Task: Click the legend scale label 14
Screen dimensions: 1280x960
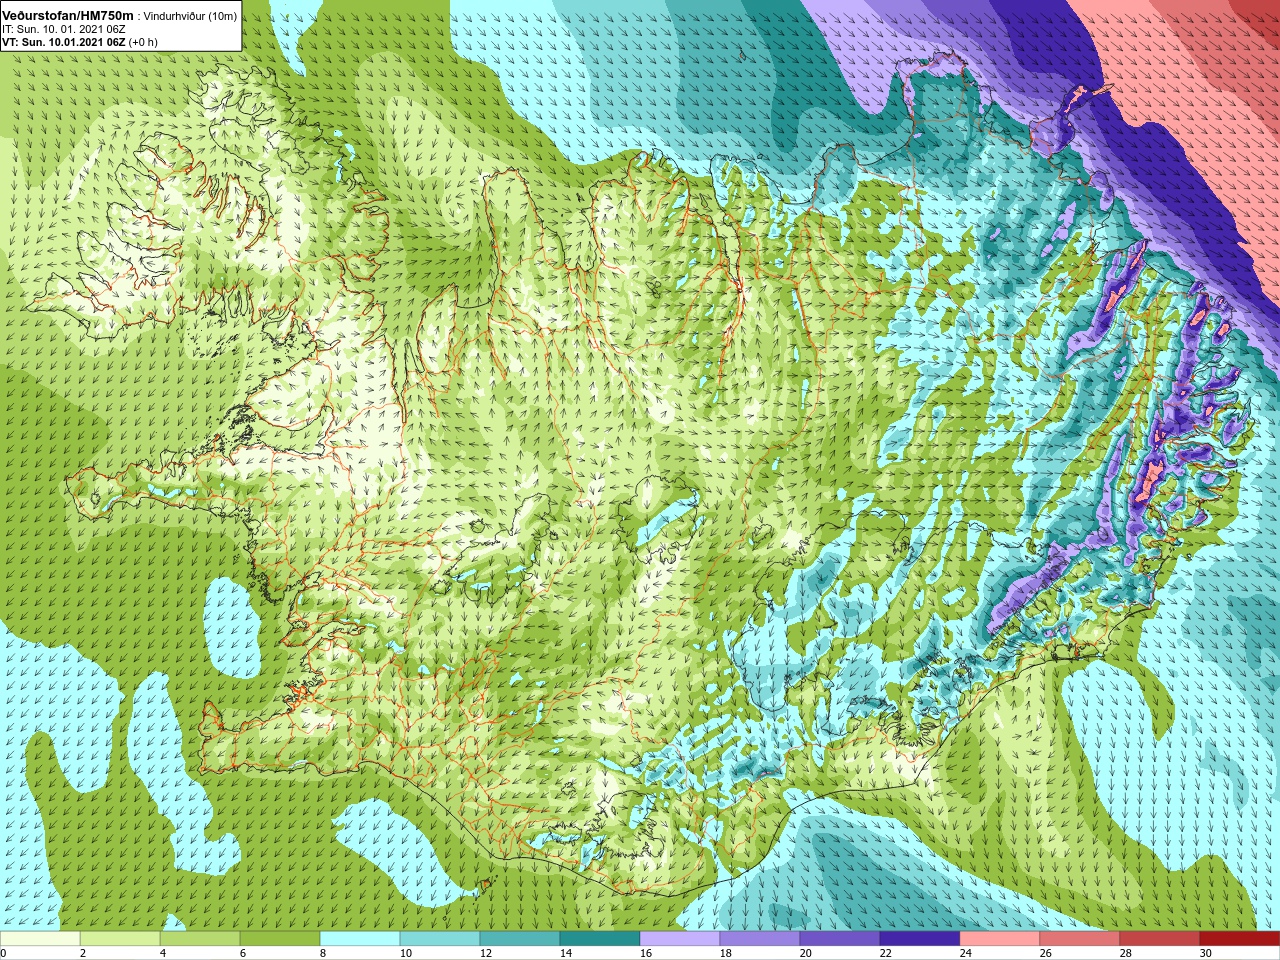Action: pos(566,953)
